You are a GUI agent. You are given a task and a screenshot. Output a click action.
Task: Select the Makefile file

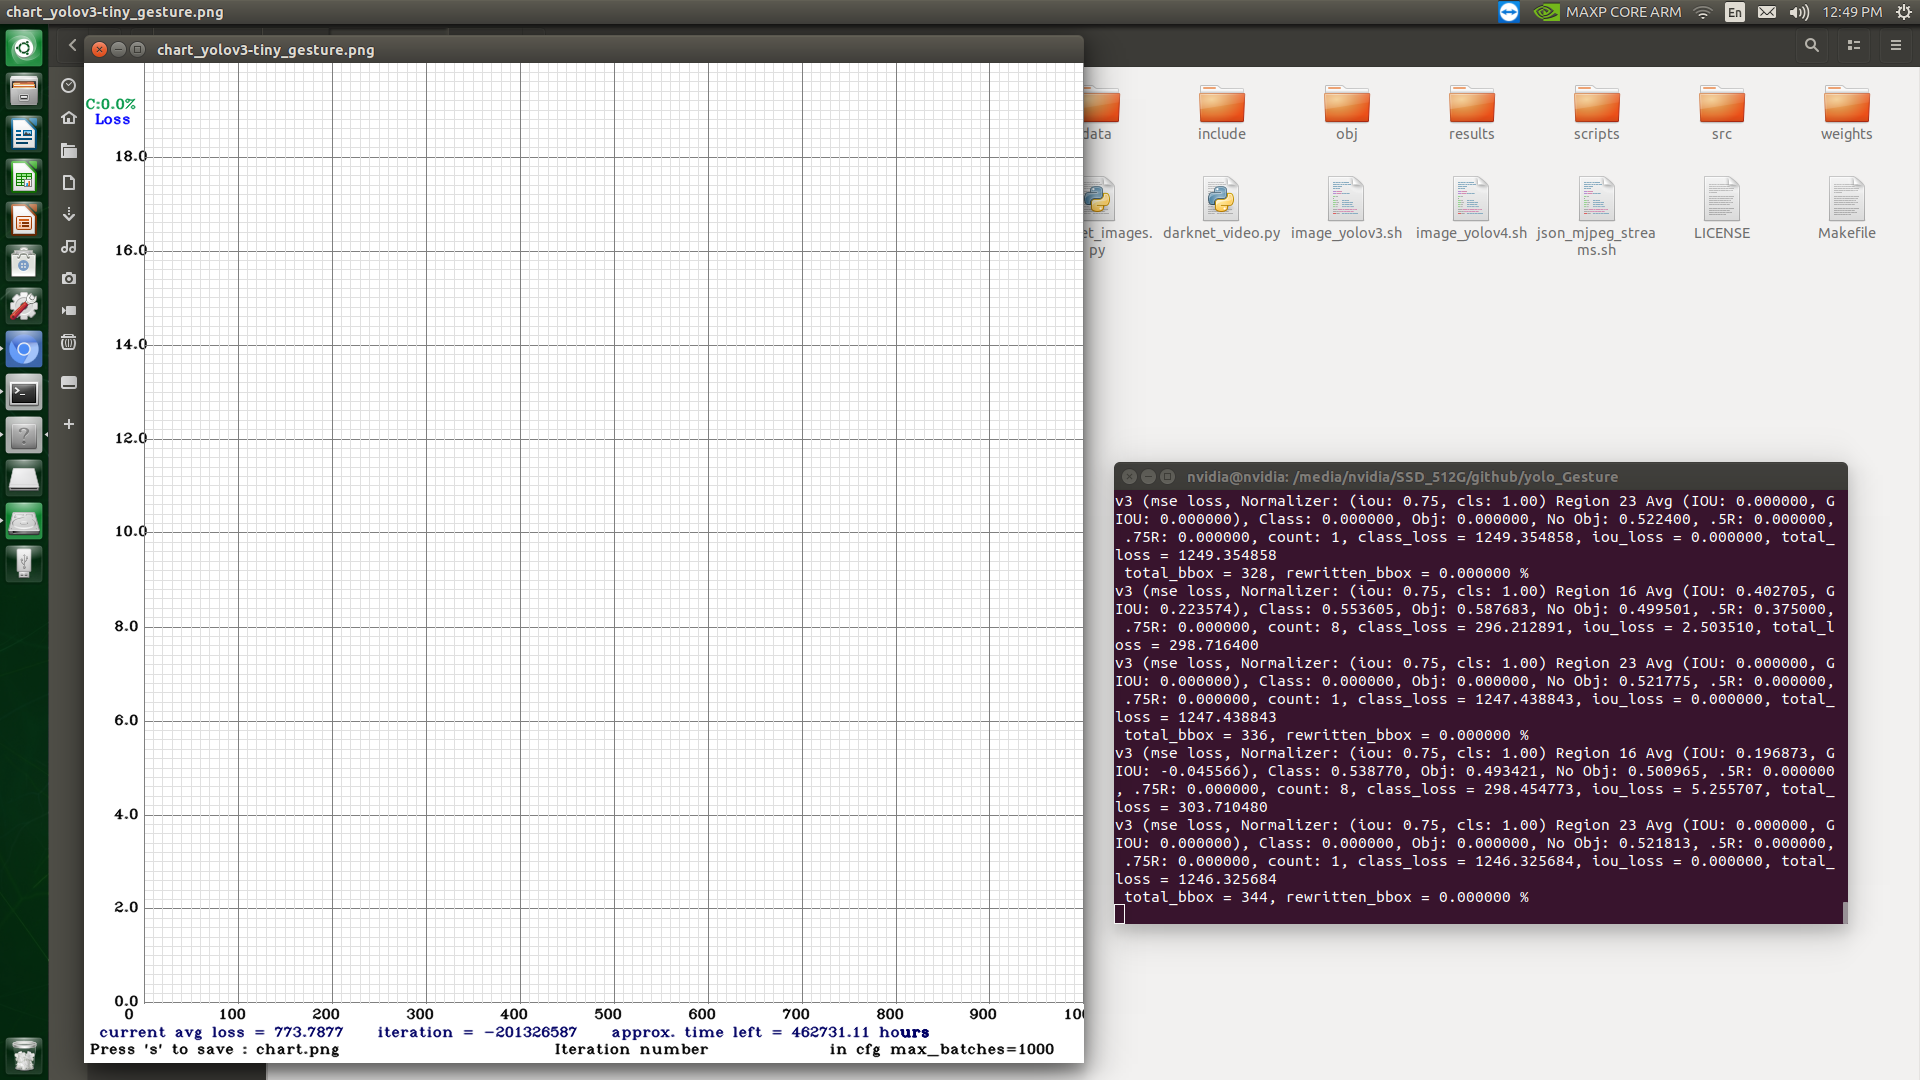(1847, 209)
